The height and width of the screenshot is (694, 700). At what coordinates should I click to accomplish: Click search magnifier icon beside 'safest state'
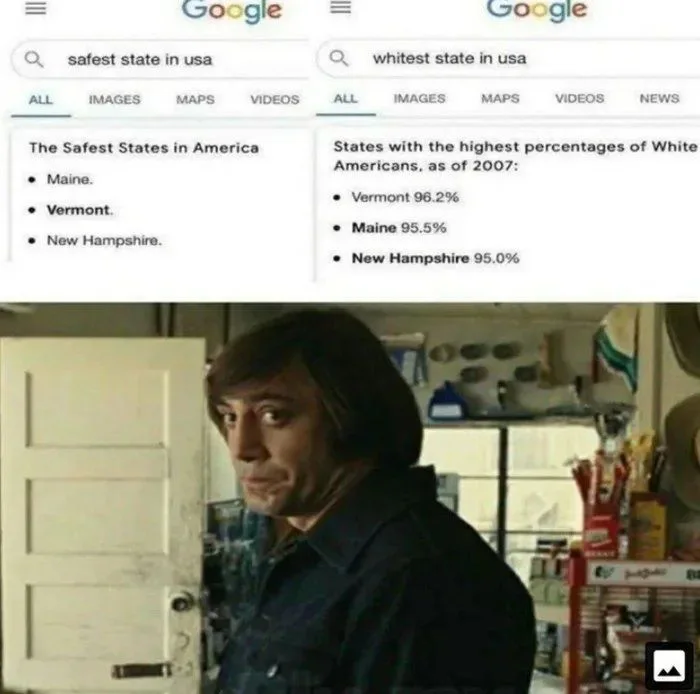[x=34, y=59]
